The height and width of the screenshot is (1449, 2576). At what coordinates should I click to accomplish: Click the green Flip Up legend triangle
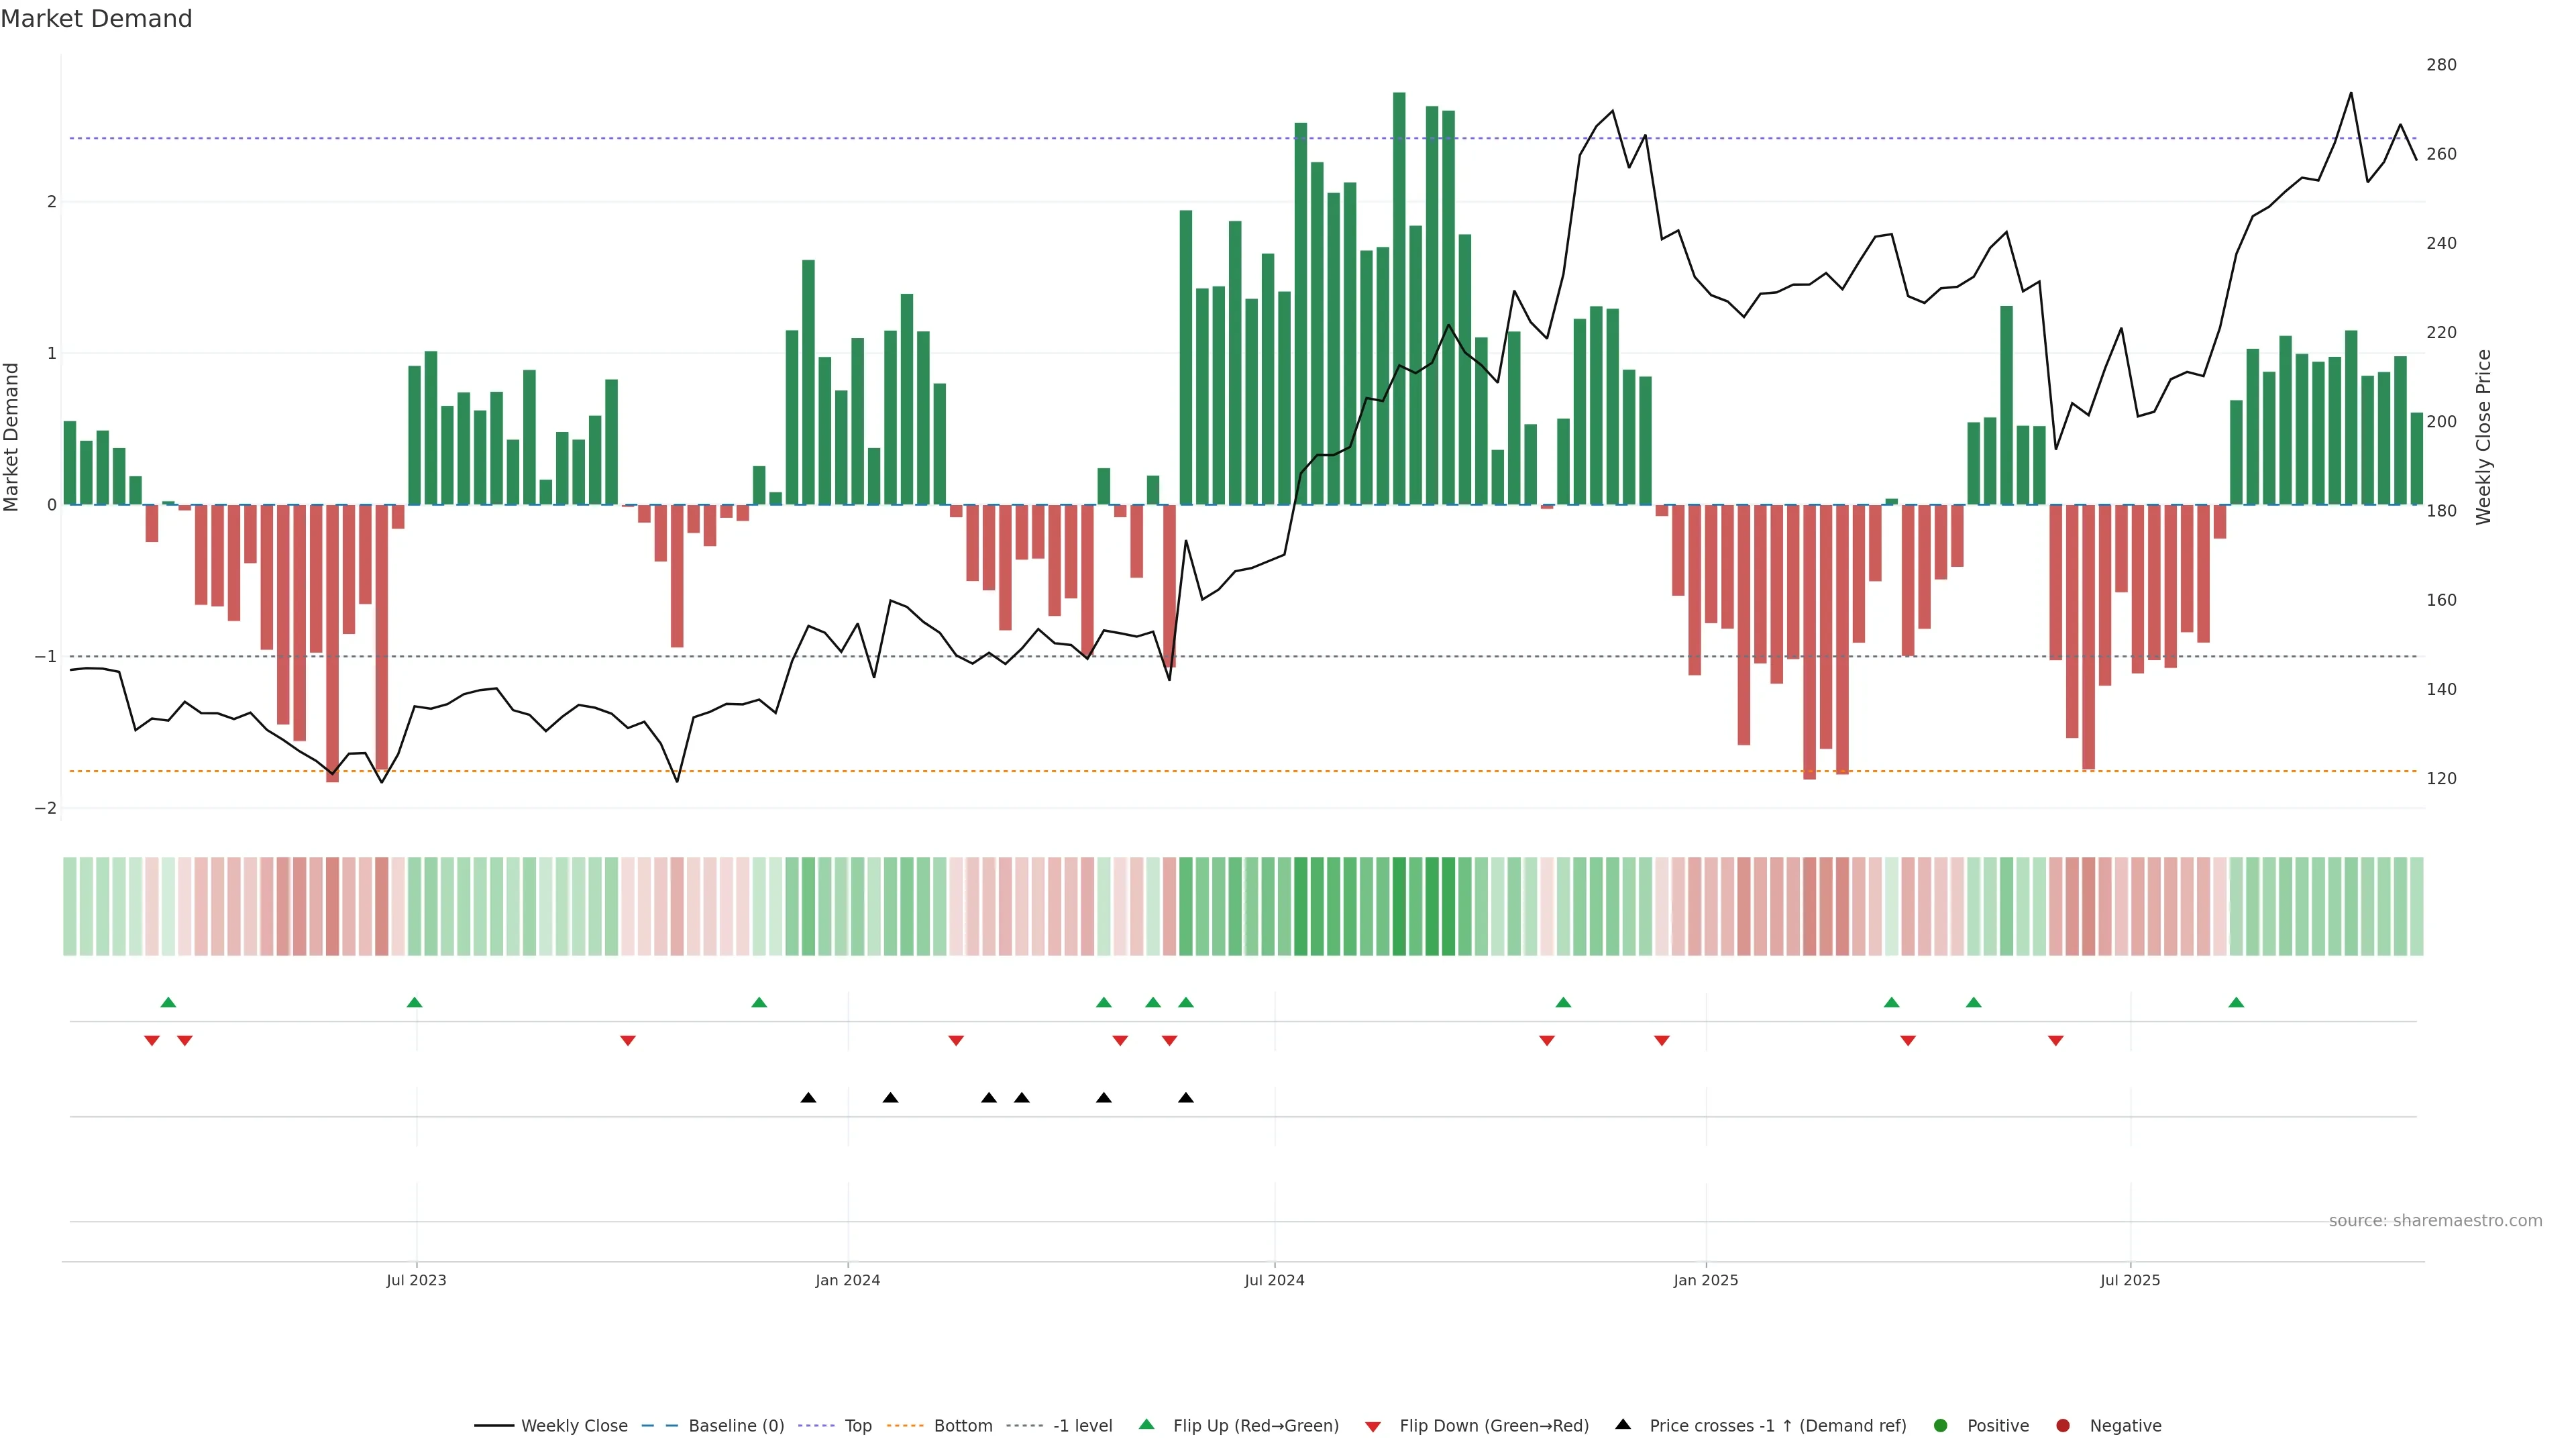coord(1147,1425)
